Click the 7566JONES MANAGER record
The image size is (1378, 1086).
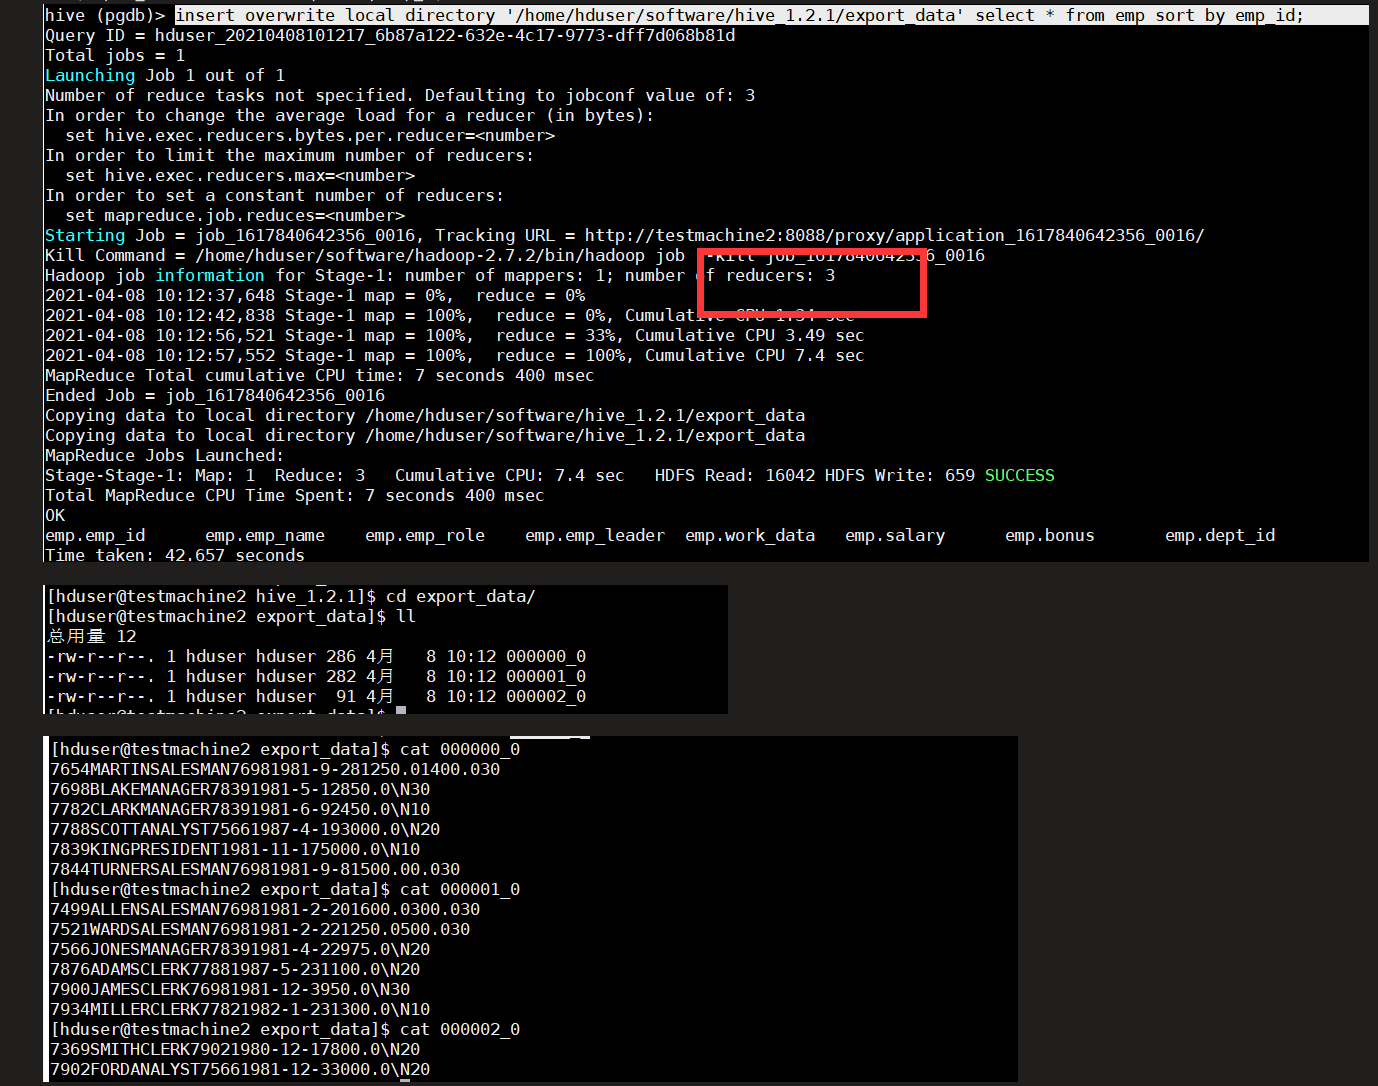click(240, 949)
